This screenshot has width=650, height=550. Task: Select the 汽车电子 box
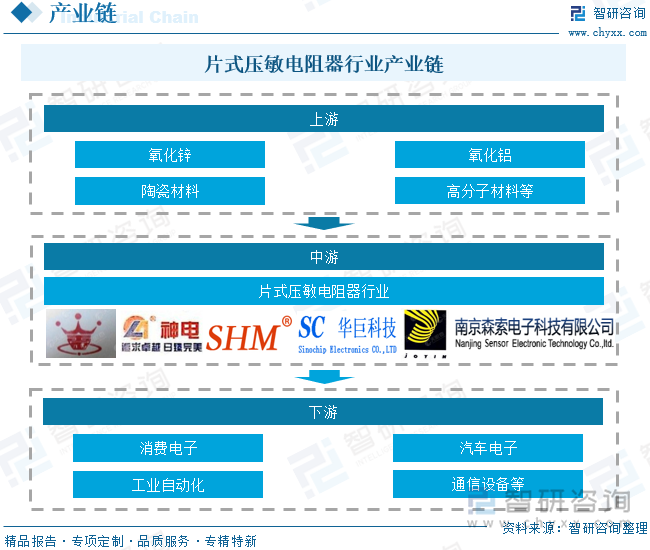click(x=488, y=448)
